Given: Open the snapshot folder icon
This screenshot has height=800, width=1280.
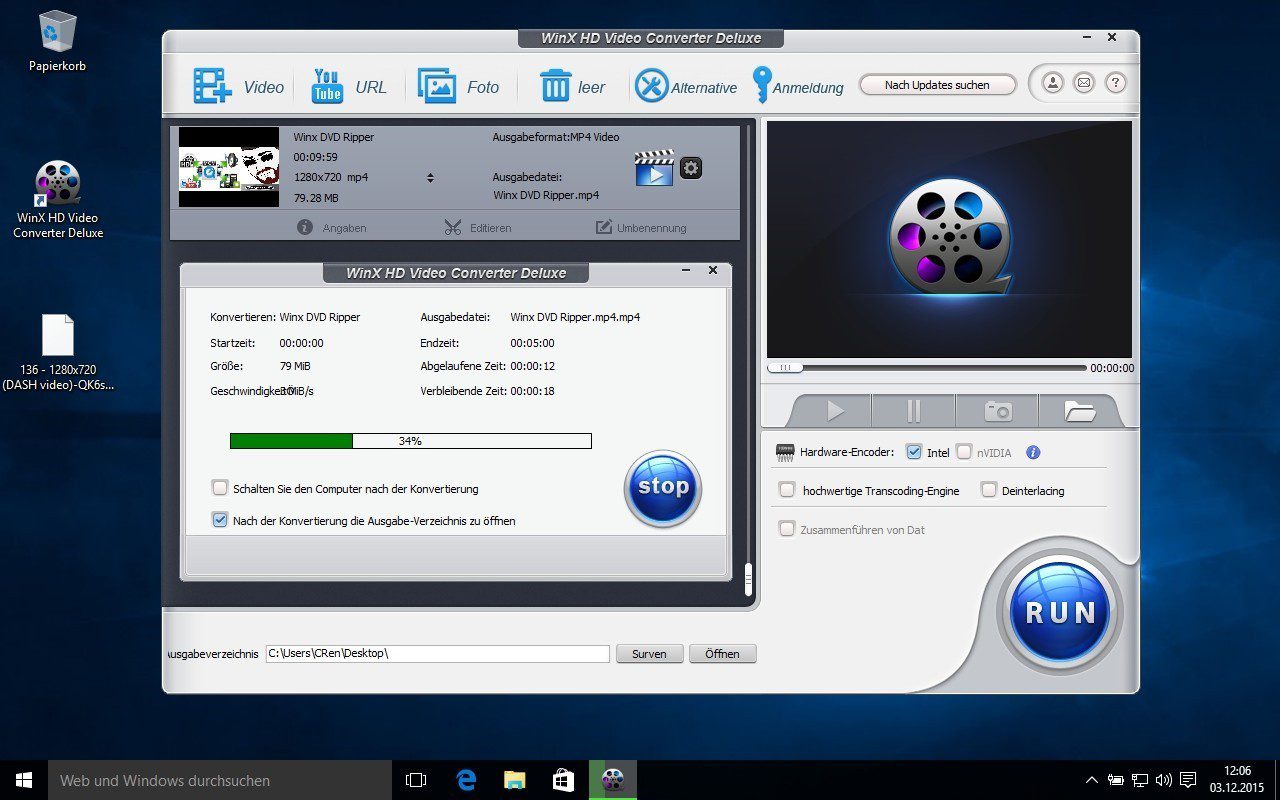Looking at the screenshot, I should tap(1079, 411).
